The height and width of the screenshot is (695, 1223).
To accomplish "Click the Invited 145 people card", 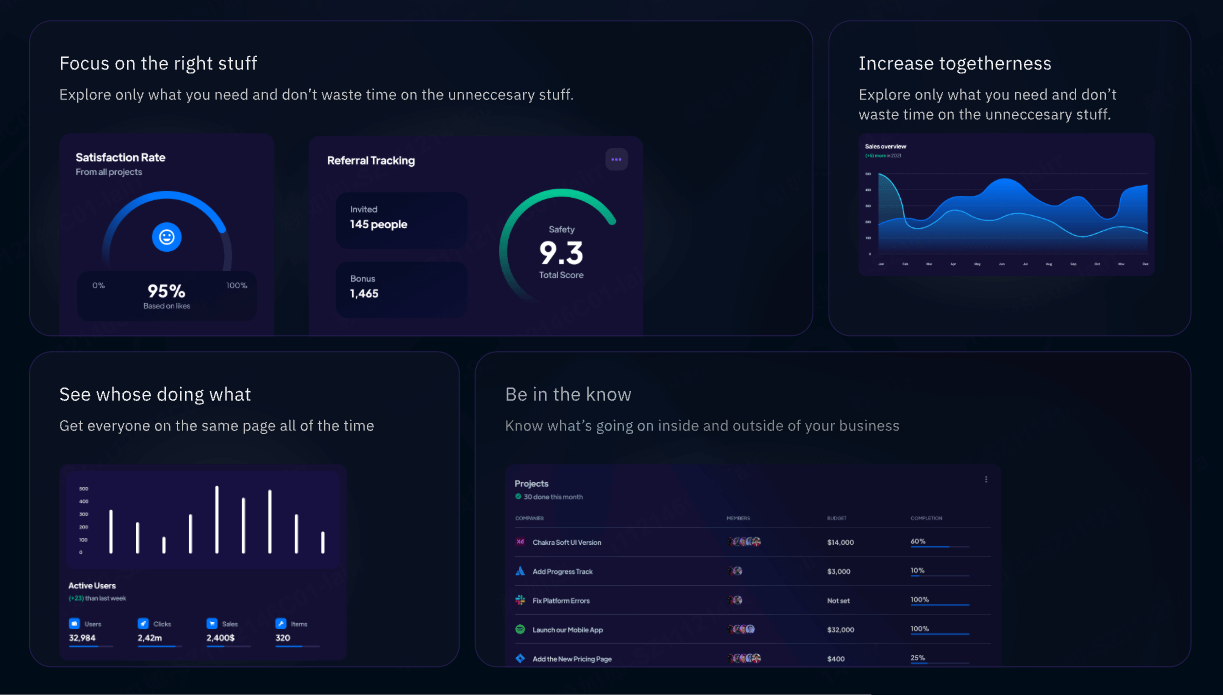I will (401, 218).
